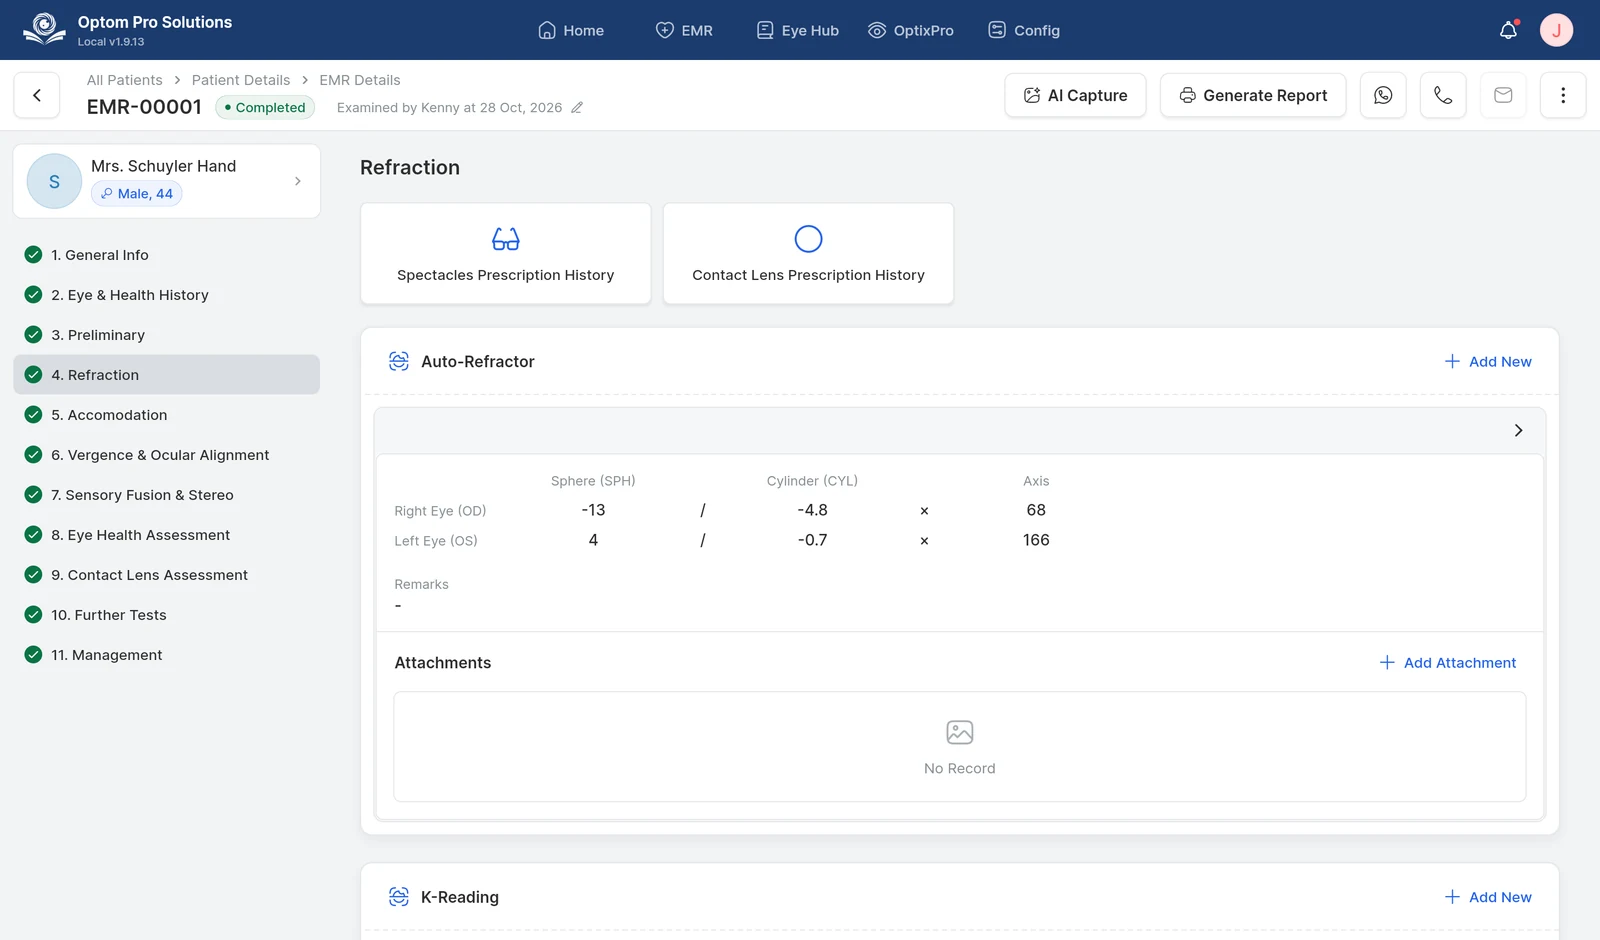Click the back arrow button
This screenshot has width=1600, height=940.
click(37, 95)
